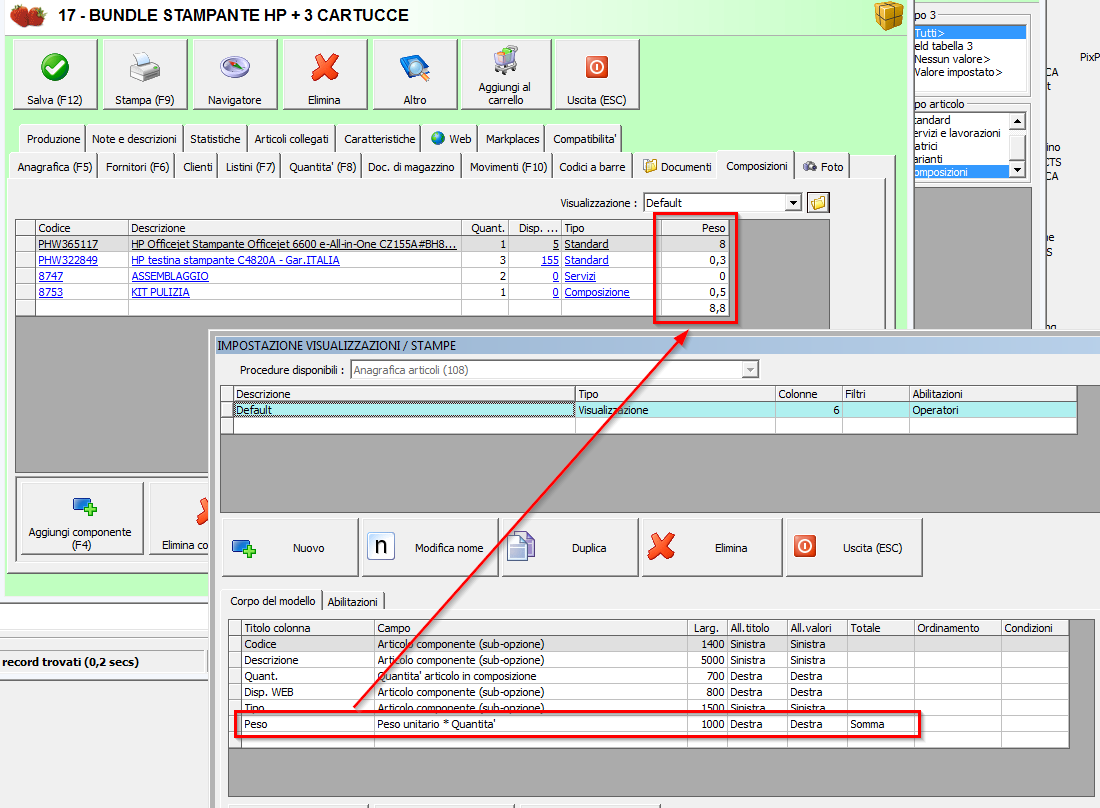Select the PHW365117 row code cell
1100x808 pixels.
(82, 244)
